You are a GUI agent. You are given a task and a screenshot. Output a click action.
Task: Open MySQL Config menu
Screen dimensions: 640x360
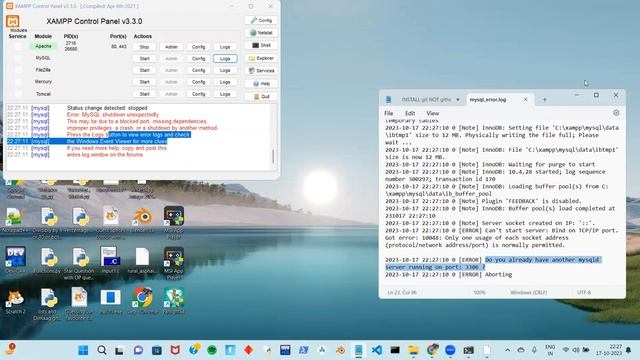click(x=198, y=59)
